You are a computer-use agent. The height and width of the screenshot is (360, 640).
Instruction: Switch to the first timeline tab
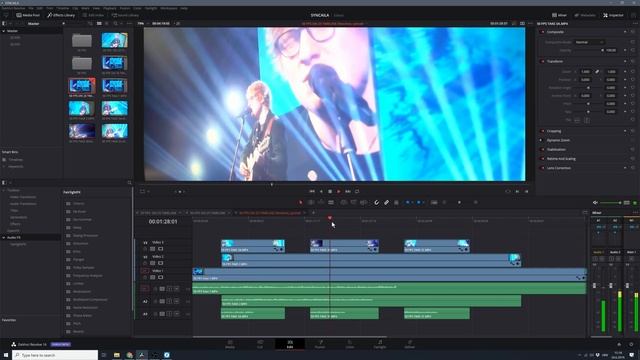[158, 213]
